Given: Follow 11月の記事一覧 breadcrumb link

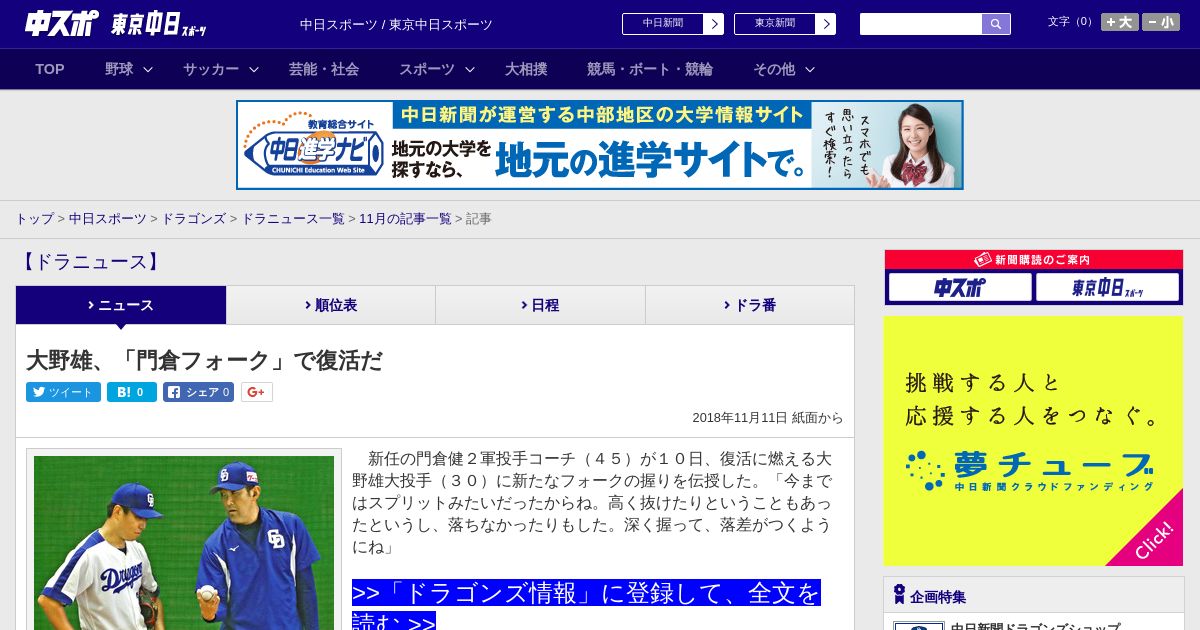Looking at the screenshot, I should tap(405, 219).
